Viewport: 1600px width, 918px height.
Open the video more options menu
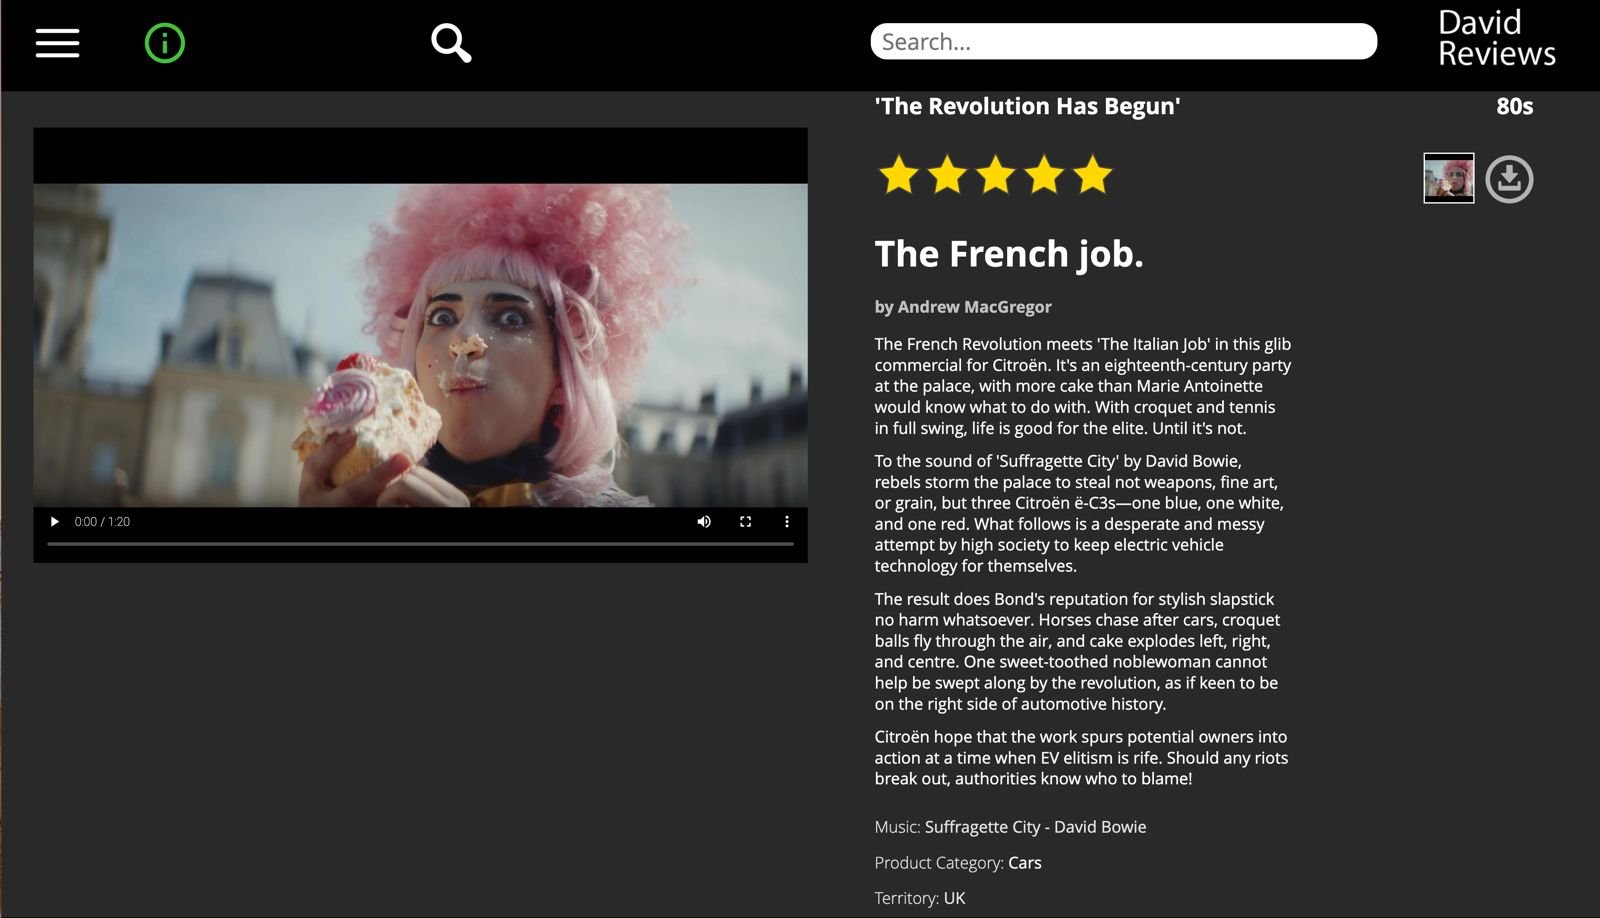787,521
